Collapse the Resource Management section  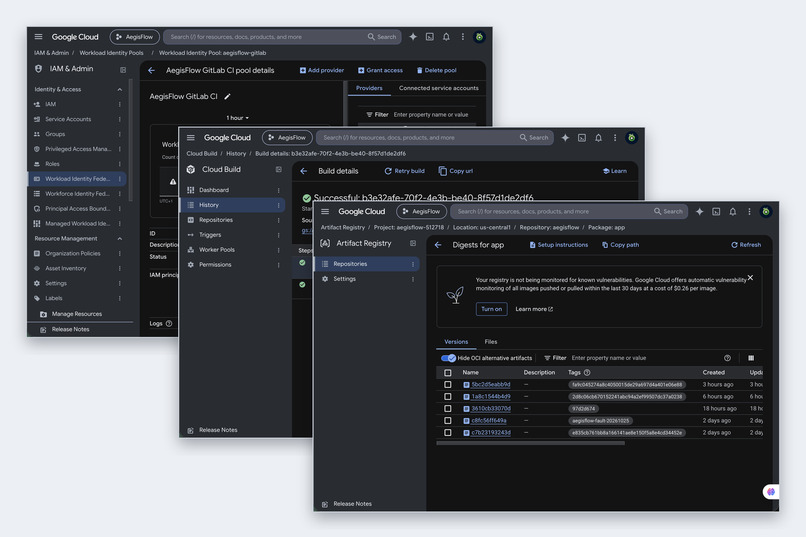click(120, 238)
